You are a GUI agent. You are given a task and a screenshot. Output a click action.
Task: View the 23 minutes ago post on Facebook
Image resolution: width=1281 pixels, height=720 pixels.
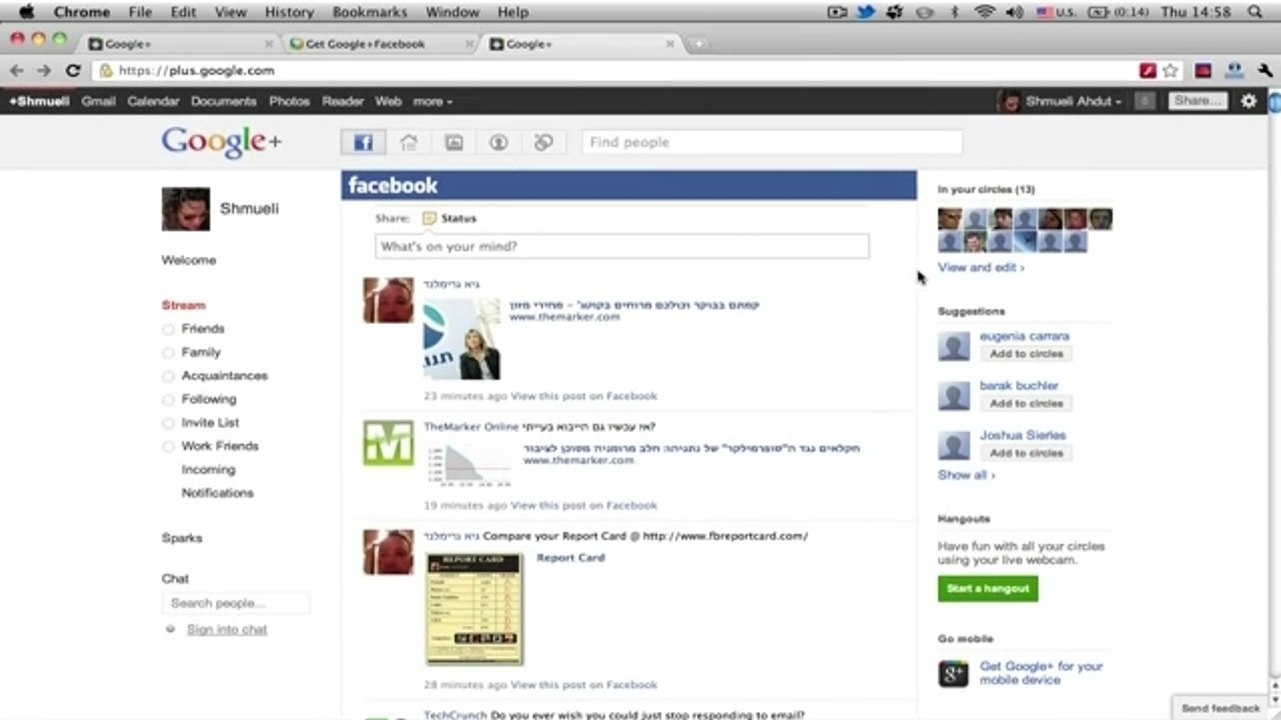(584, 396)
